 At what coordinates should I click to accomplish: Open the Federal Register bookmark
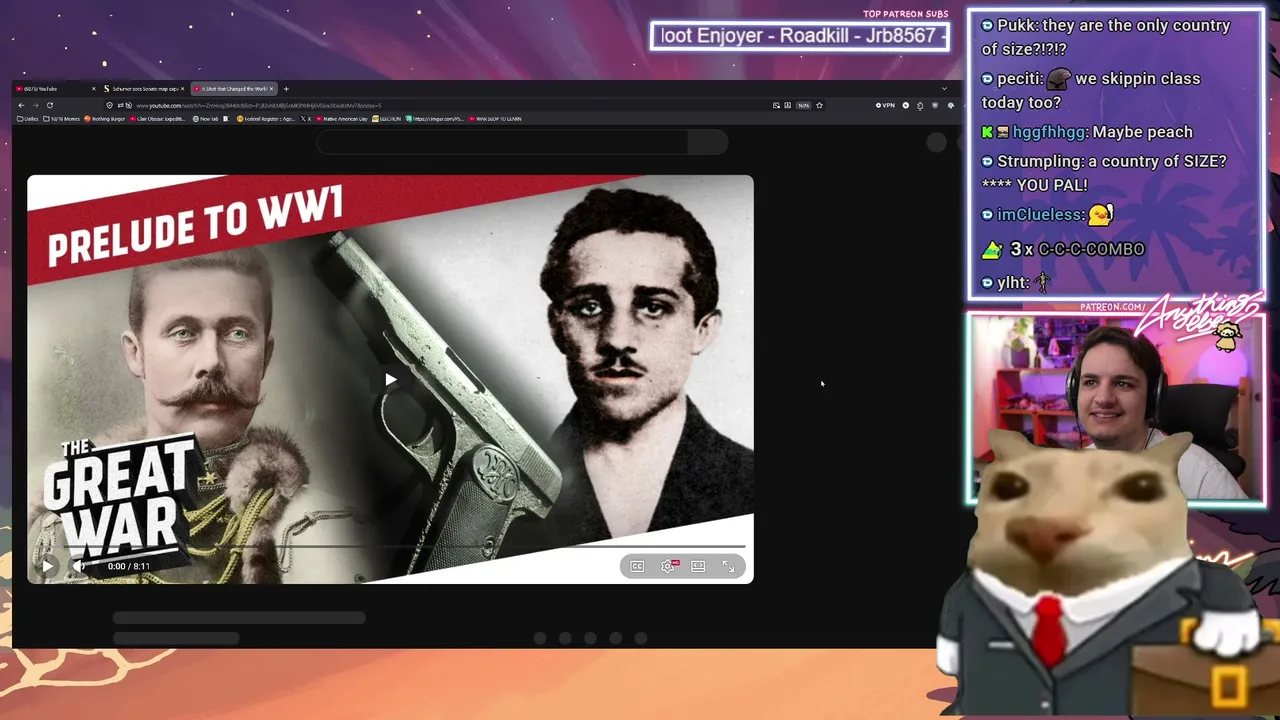tap(265, 119)
